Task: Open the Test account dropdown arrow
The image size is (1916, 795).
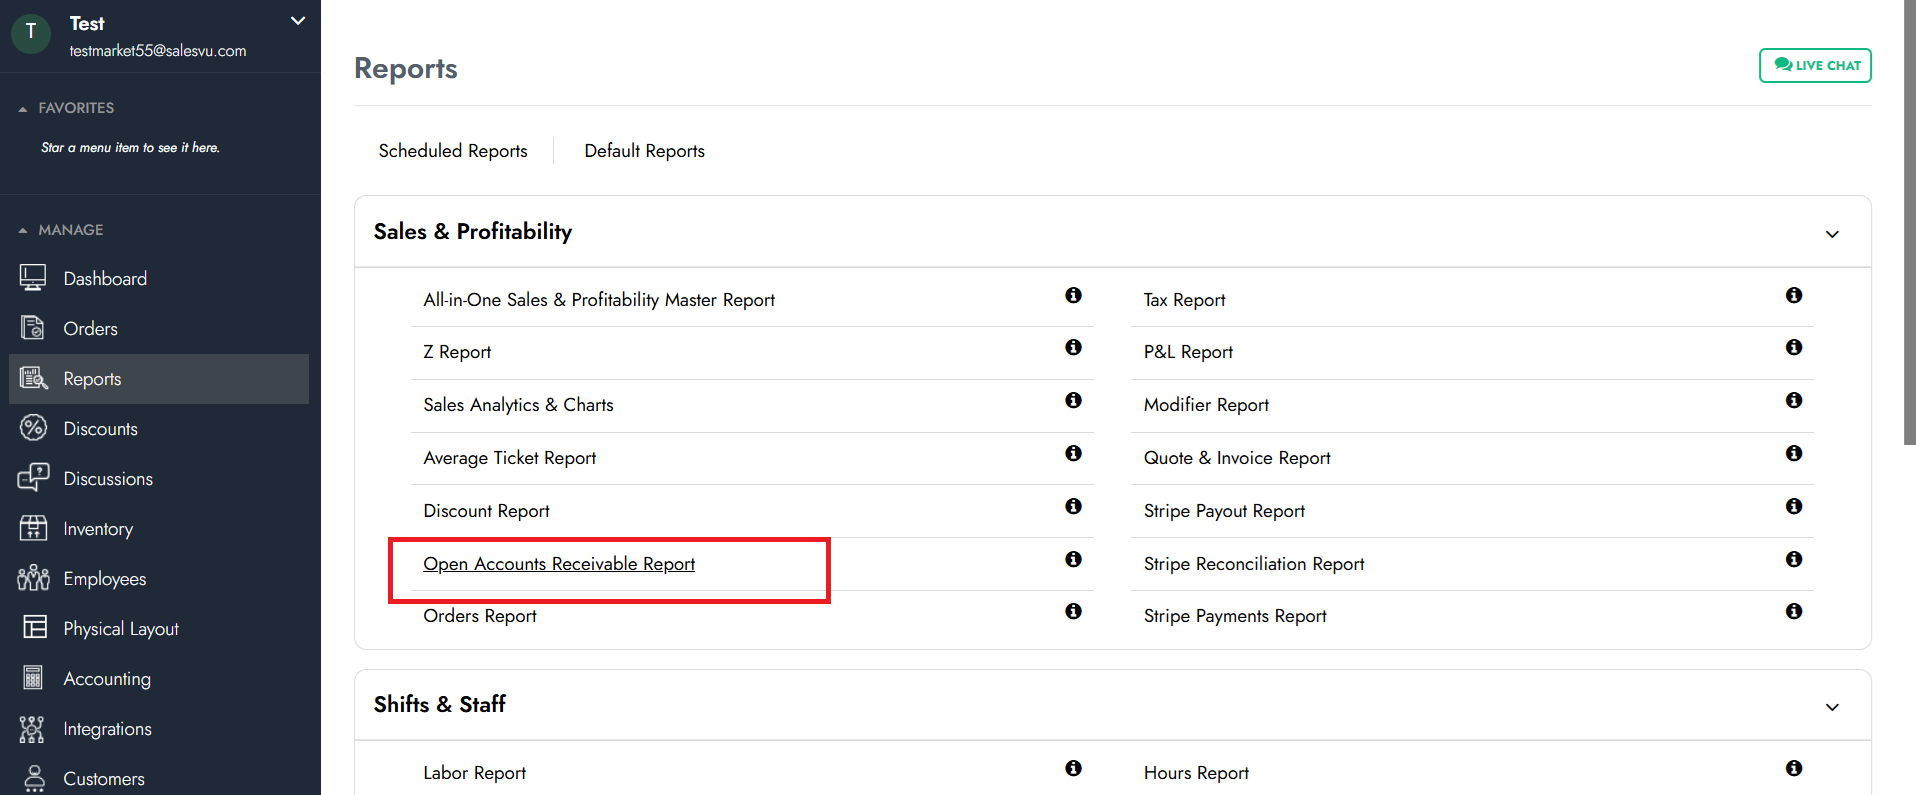Action: (x=297, y=21)
